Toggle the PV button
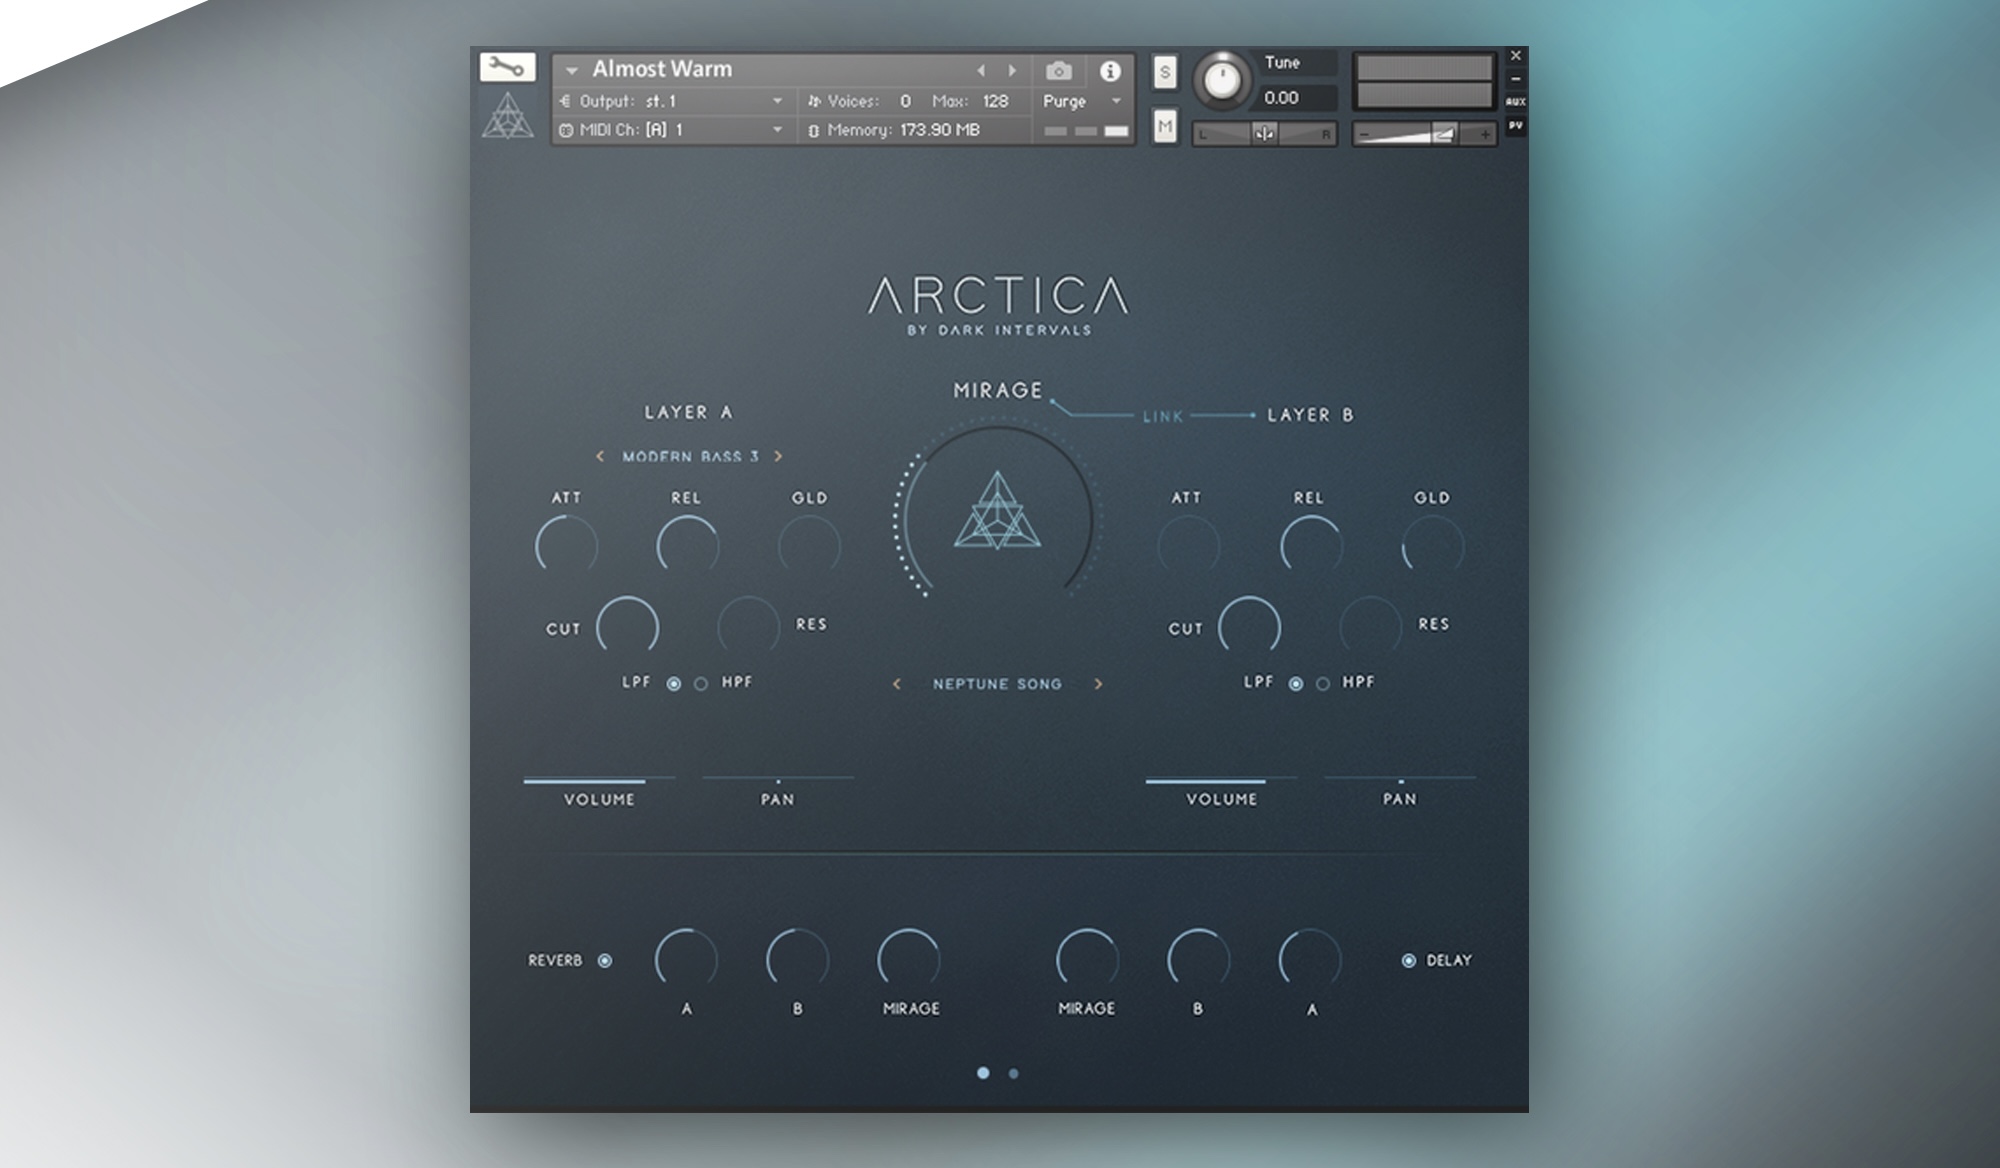2000x1168 pixels. 1516,125
